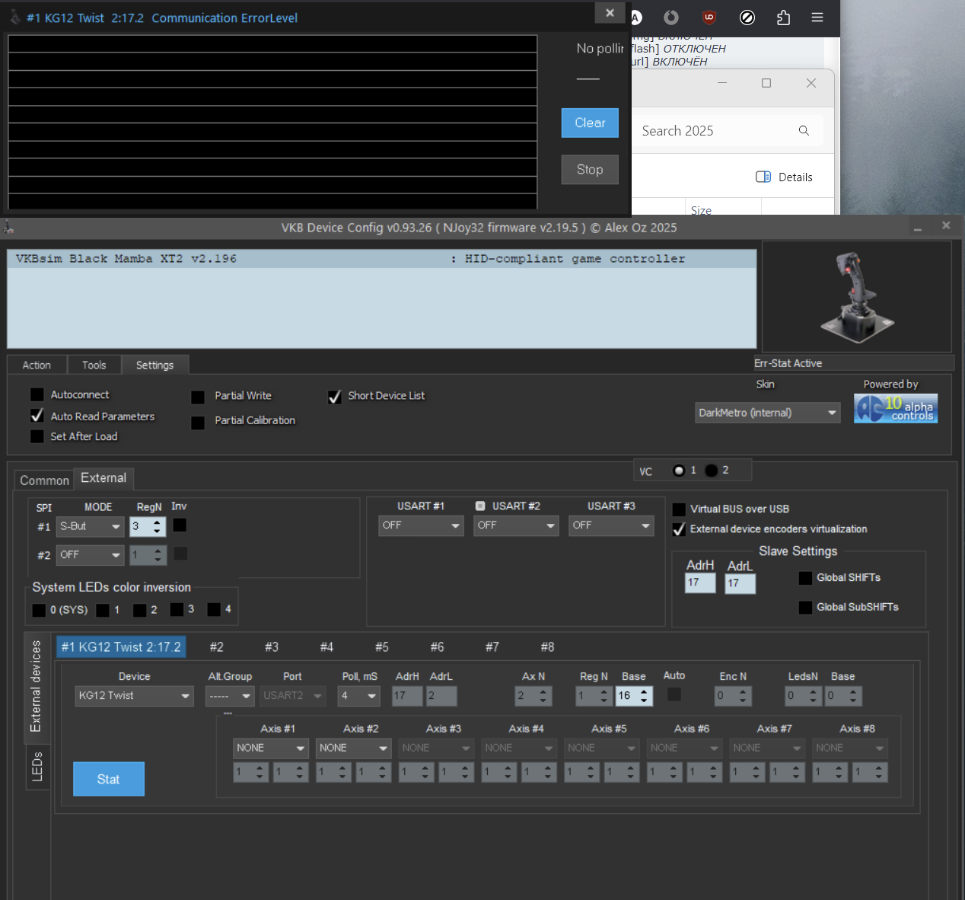Click the search magnifier in Search 2025
Image resolution: width=965 pixels, height=900 pixels.
804,131
